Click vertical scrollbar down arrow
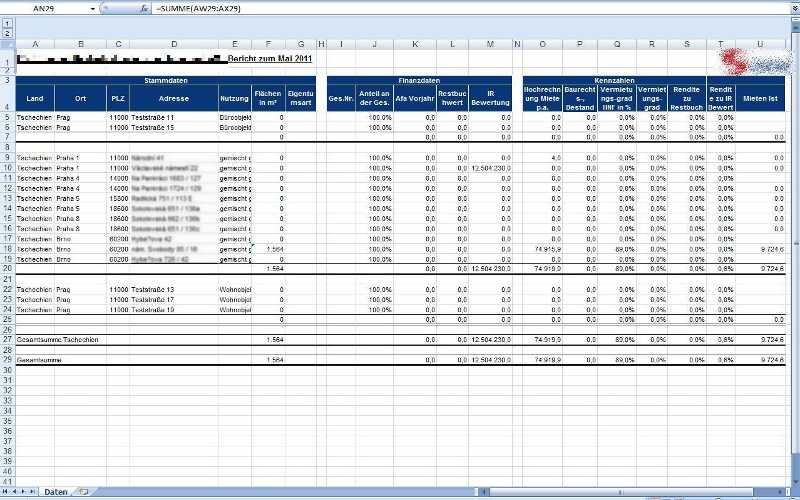800x500 pixels. tap(795, 483)
